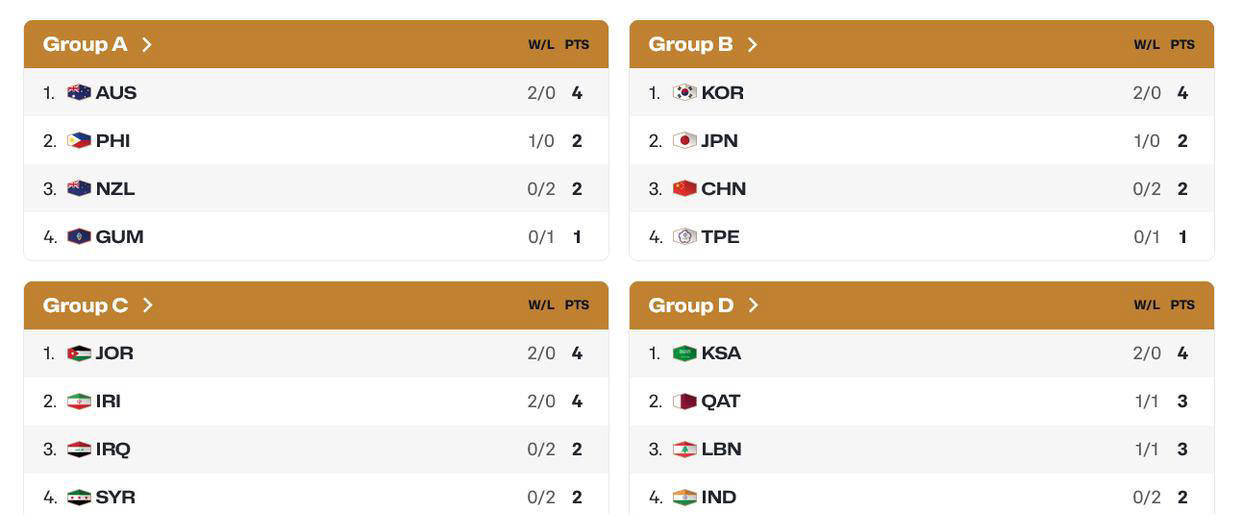
Task: Click the Australia flag icon
Action: (x=79, y=93)
